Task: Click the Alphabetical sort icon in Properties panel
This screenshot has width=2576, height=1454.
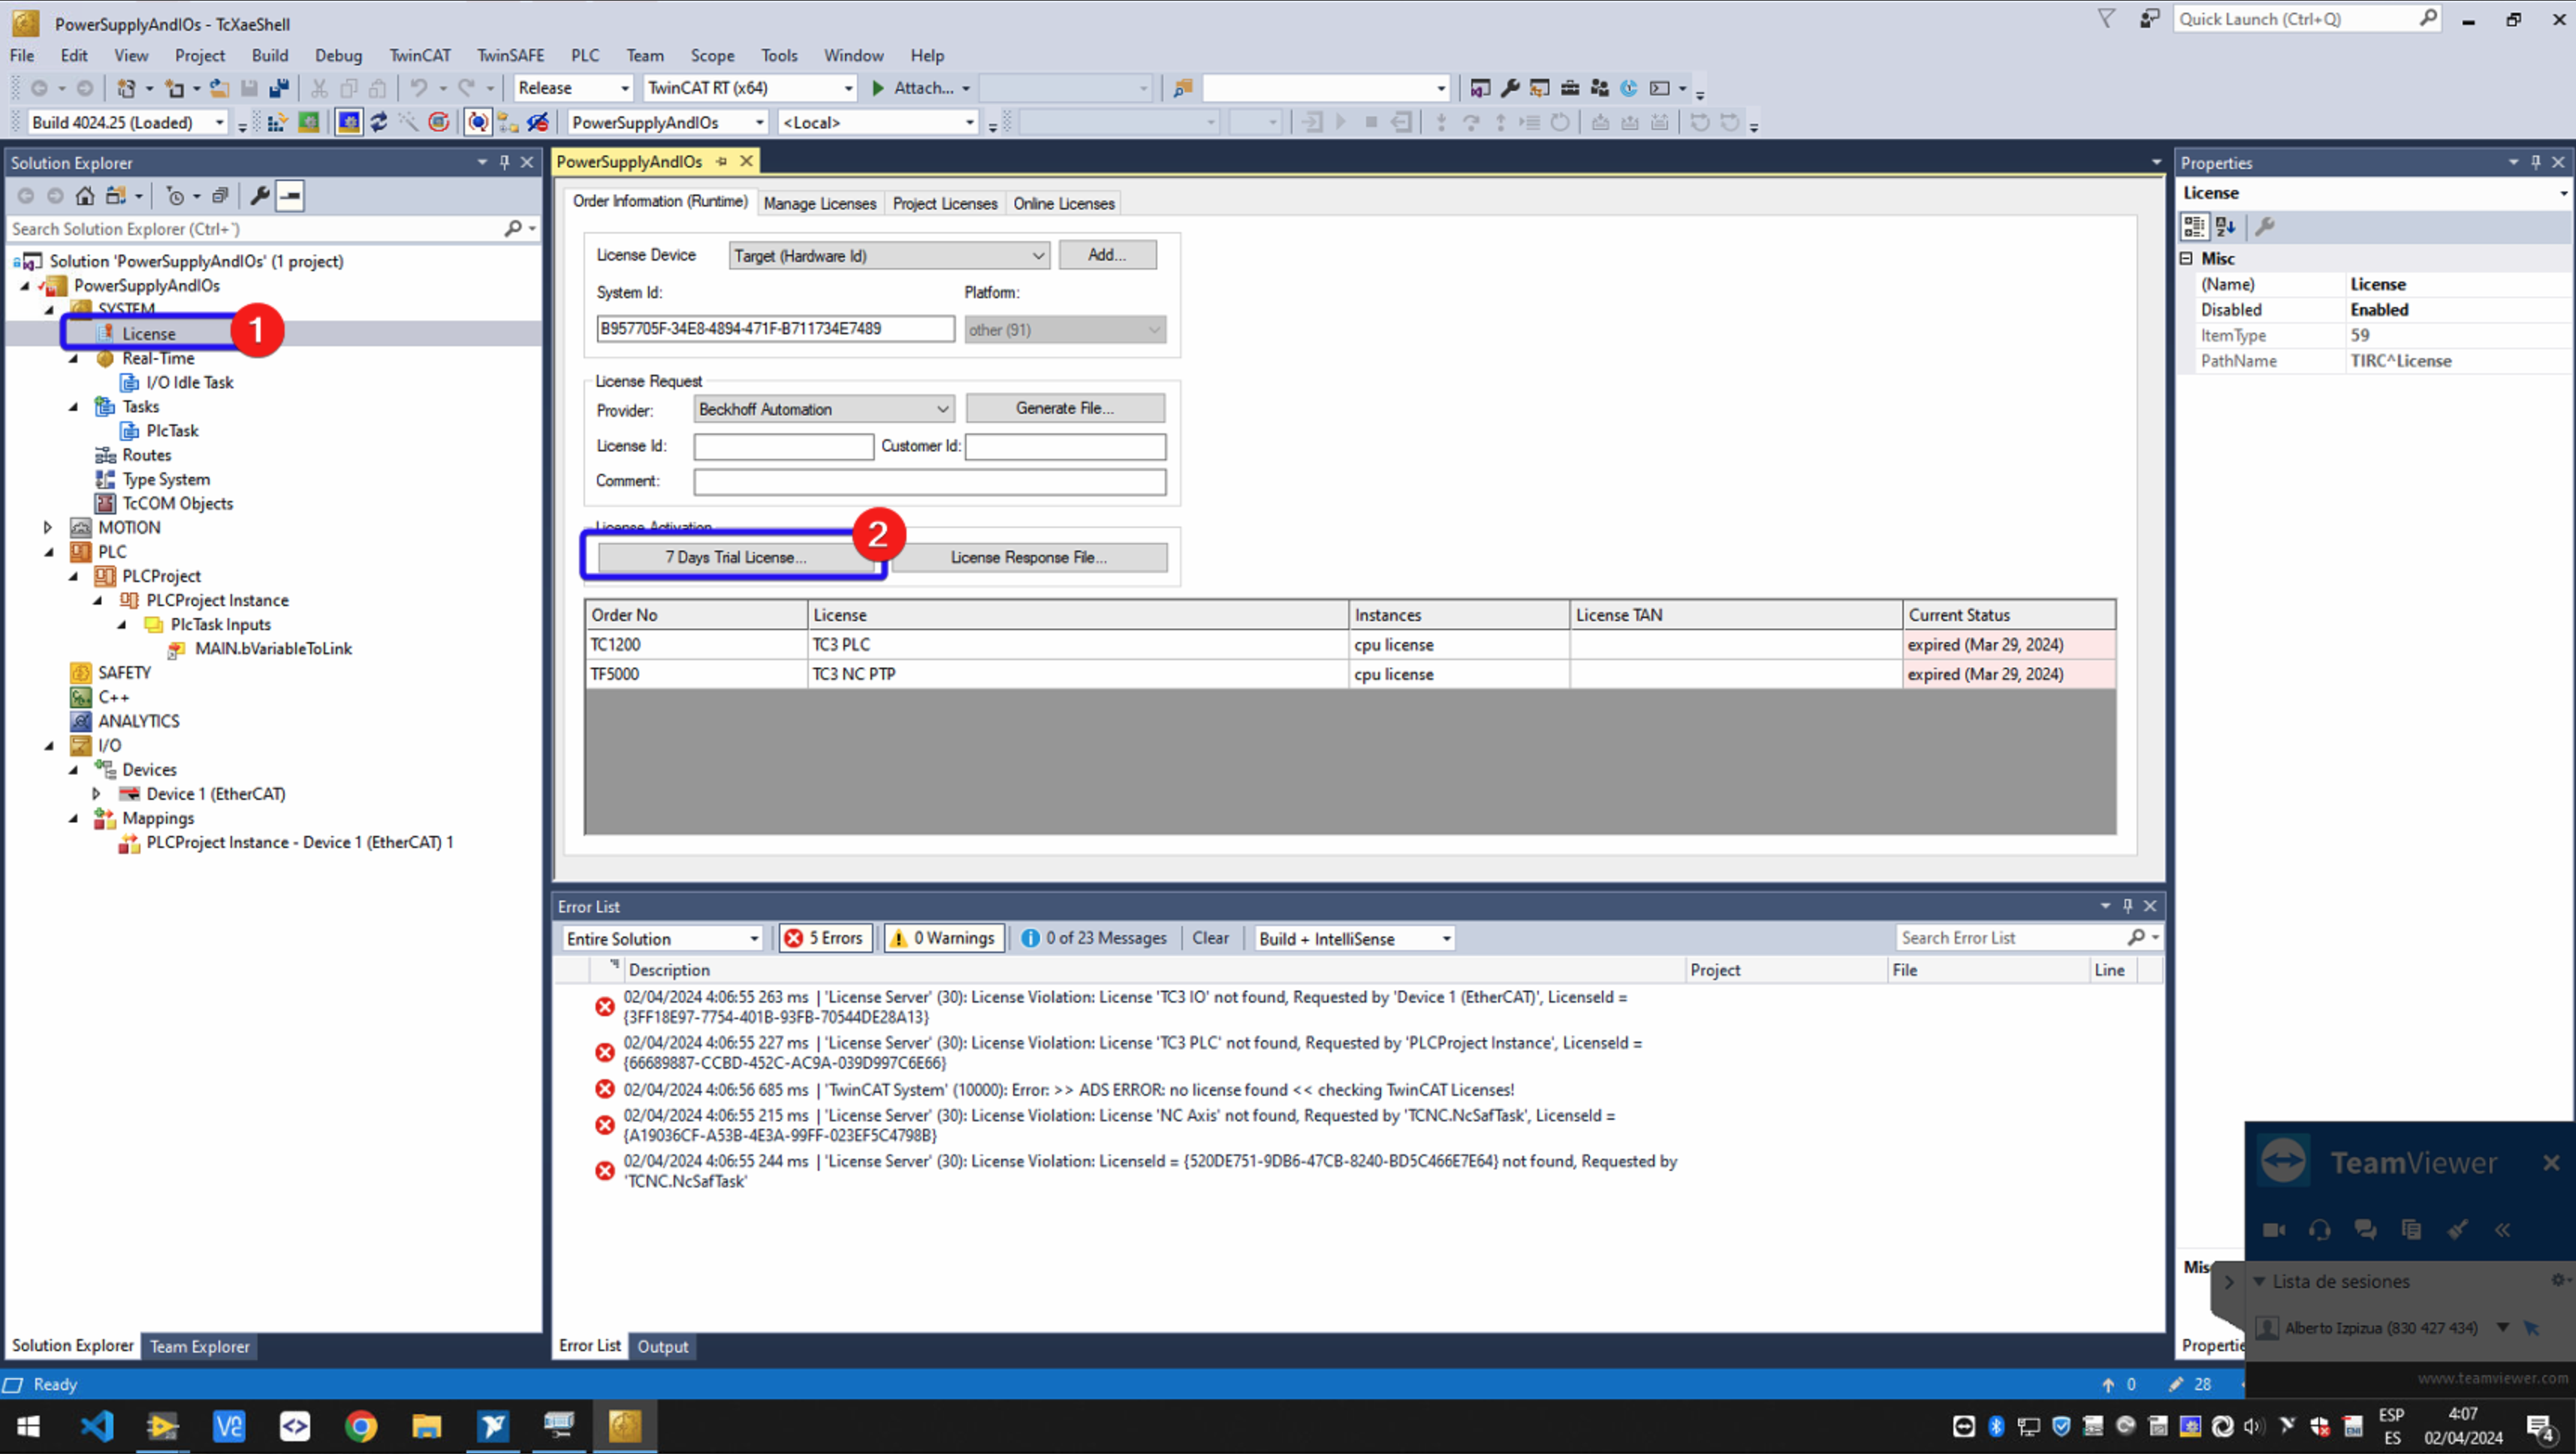Action: pos(2226,227)
